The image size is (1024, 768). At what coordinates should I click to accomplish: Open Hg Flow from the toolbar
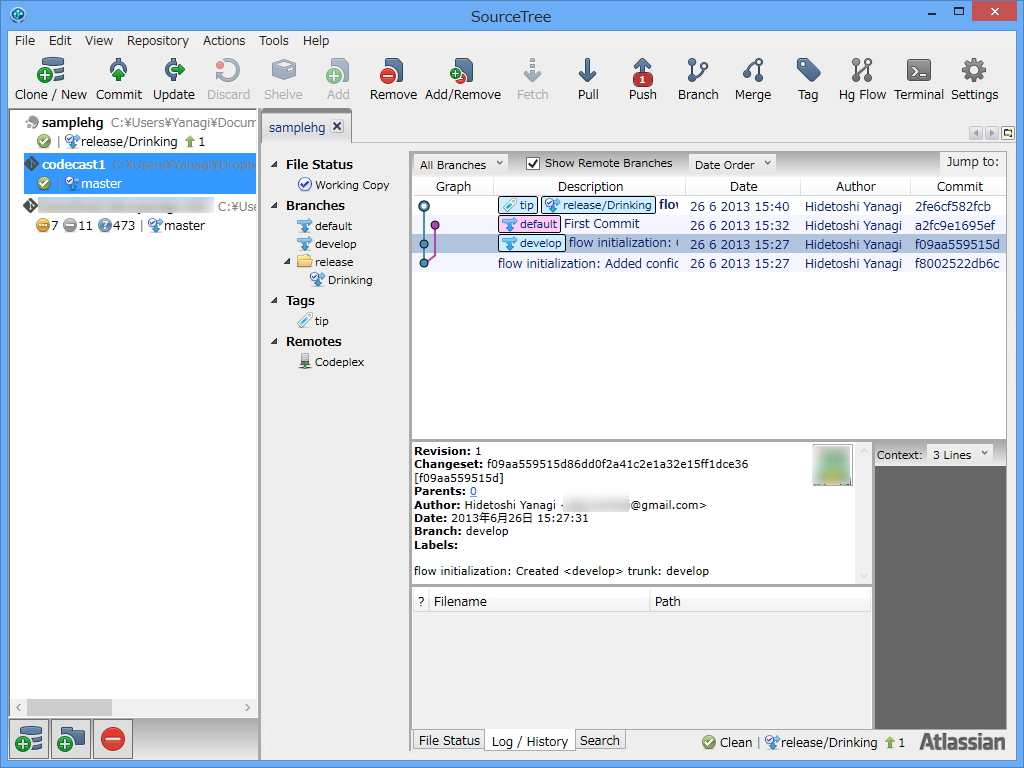point(862,79)
